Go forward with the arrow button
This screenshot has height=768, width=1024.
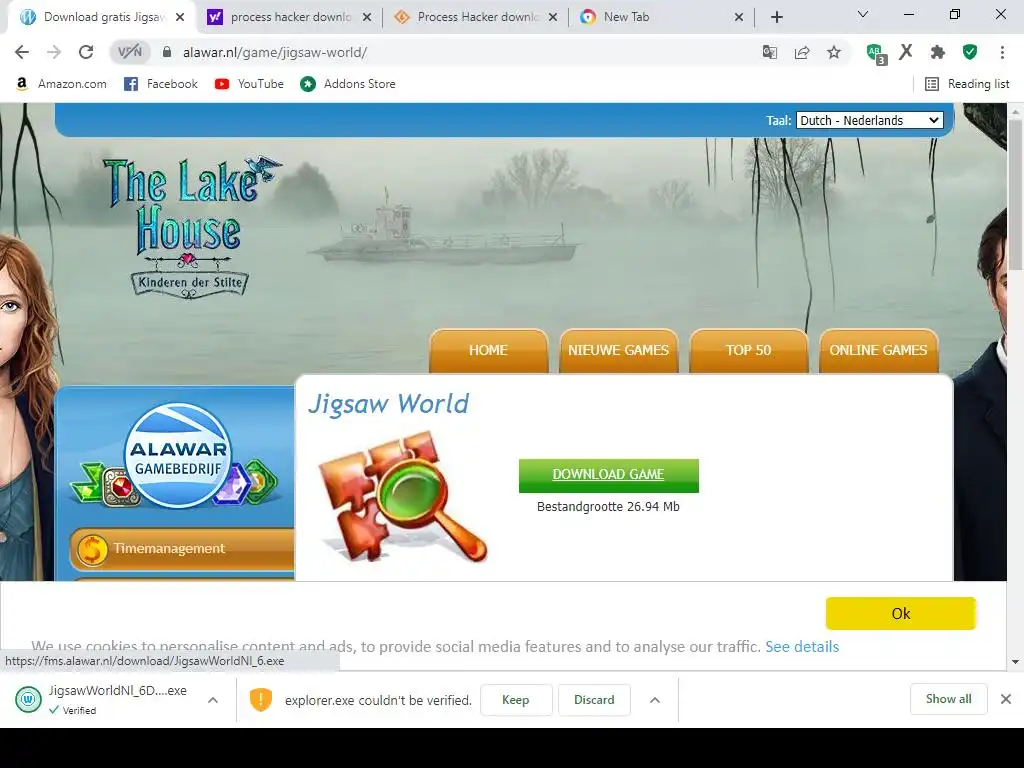pos(54,52)
